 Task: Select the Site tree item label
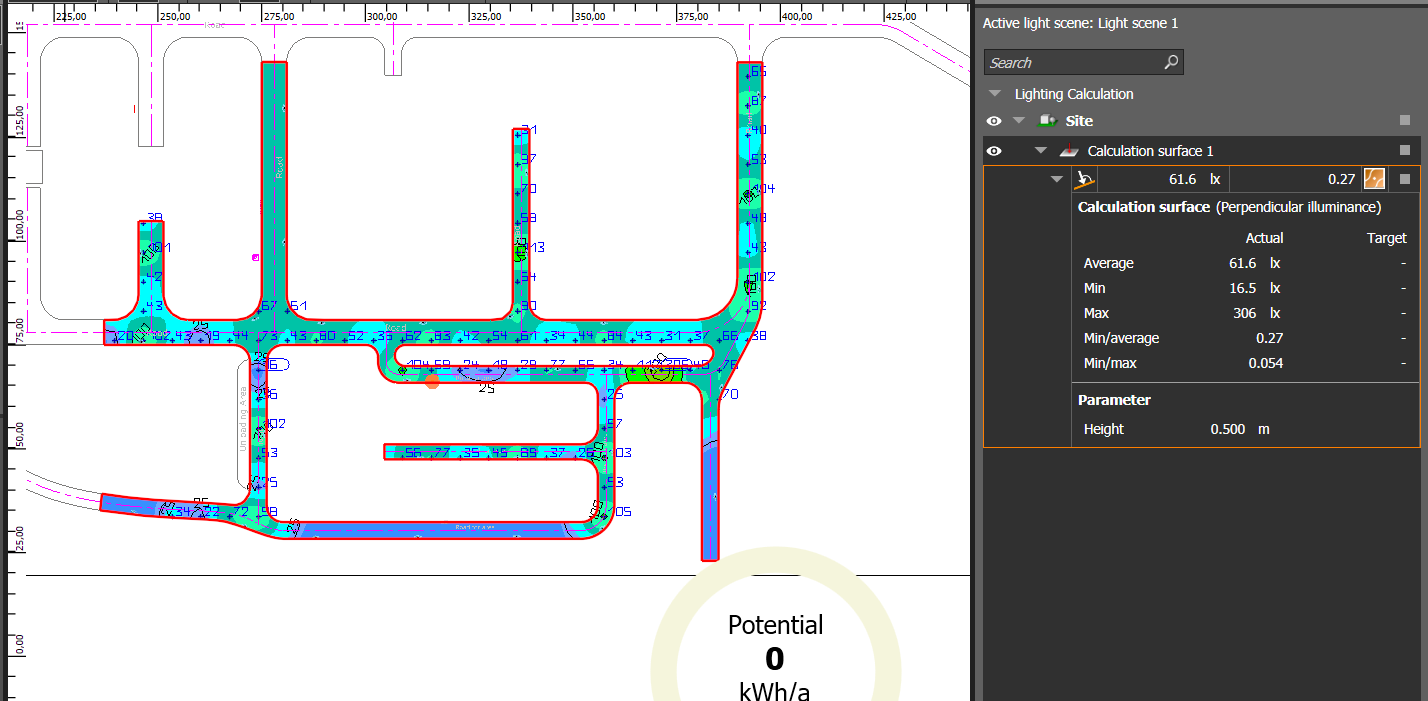[x=1079, y=121]
